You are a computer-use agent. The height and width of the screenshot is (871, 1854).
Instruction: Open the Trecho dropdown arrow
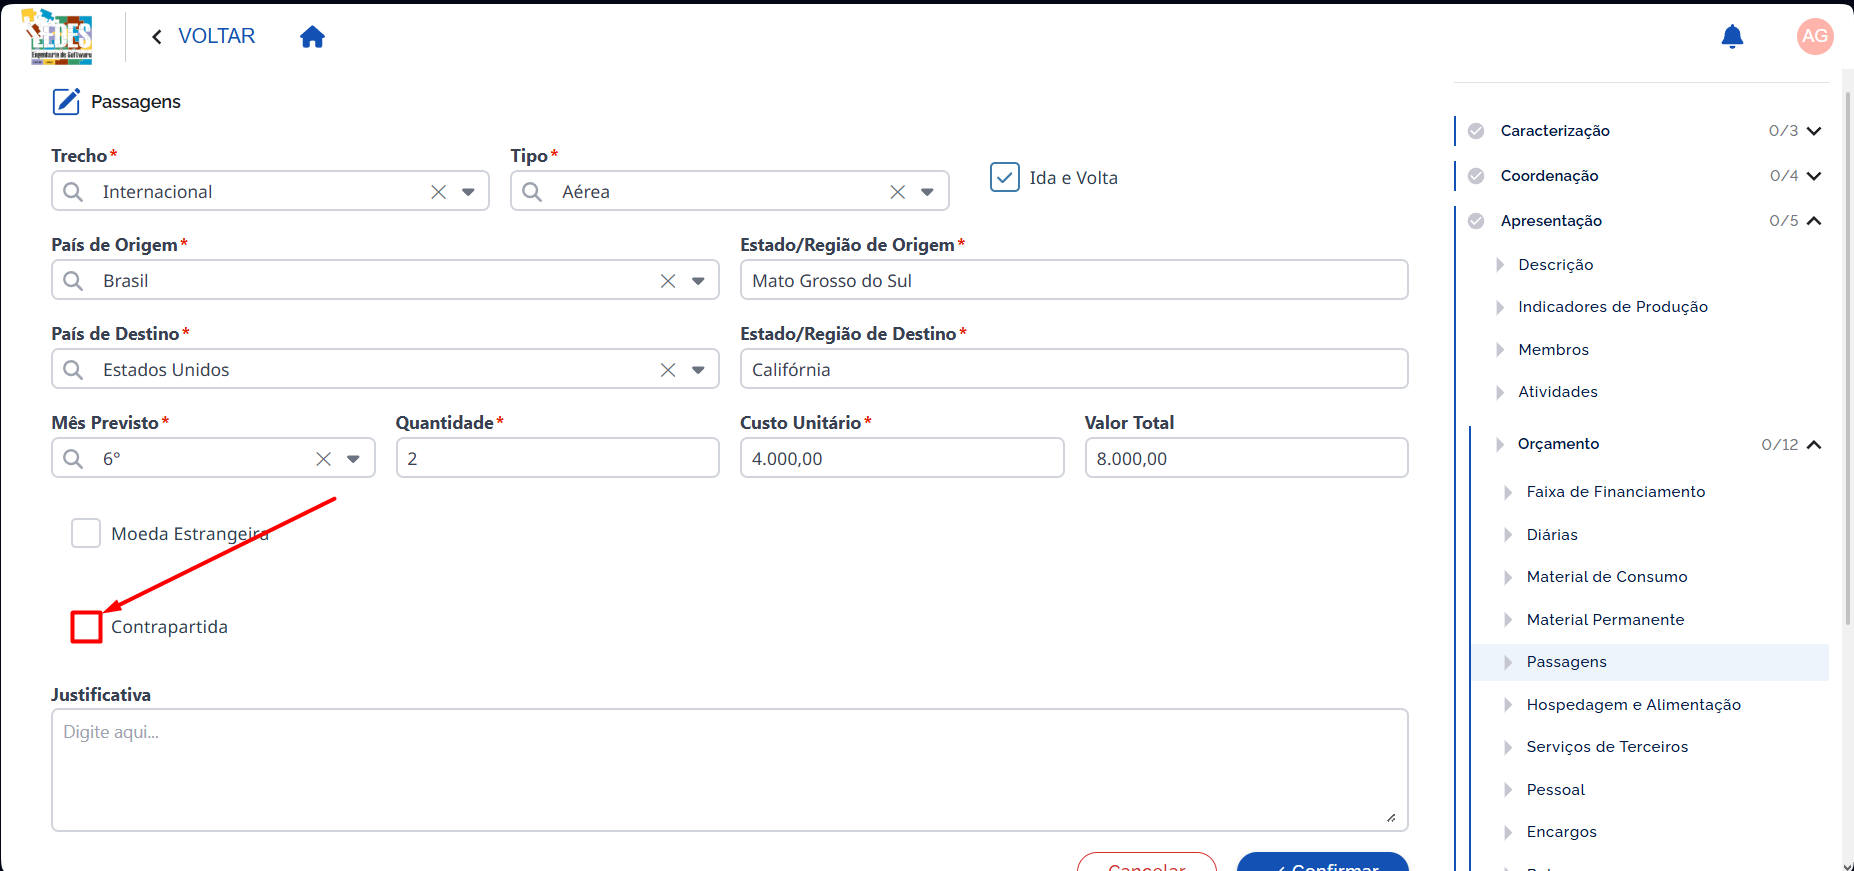point(468,192)
